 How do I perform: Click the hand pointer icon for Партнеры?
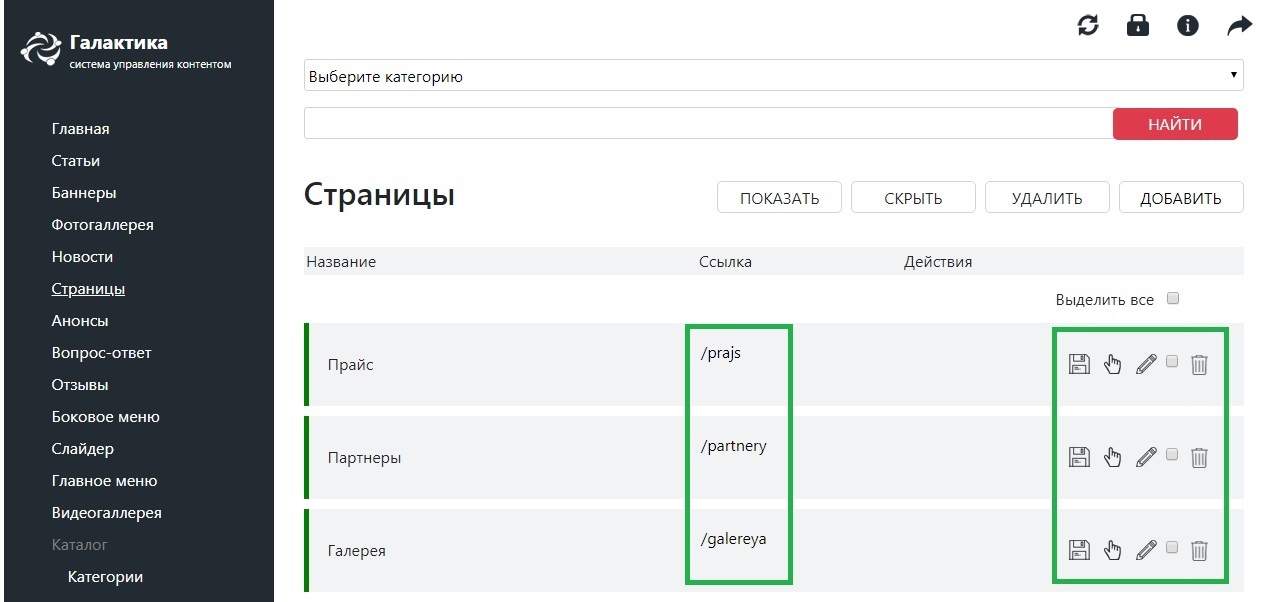click(1112, 457)
